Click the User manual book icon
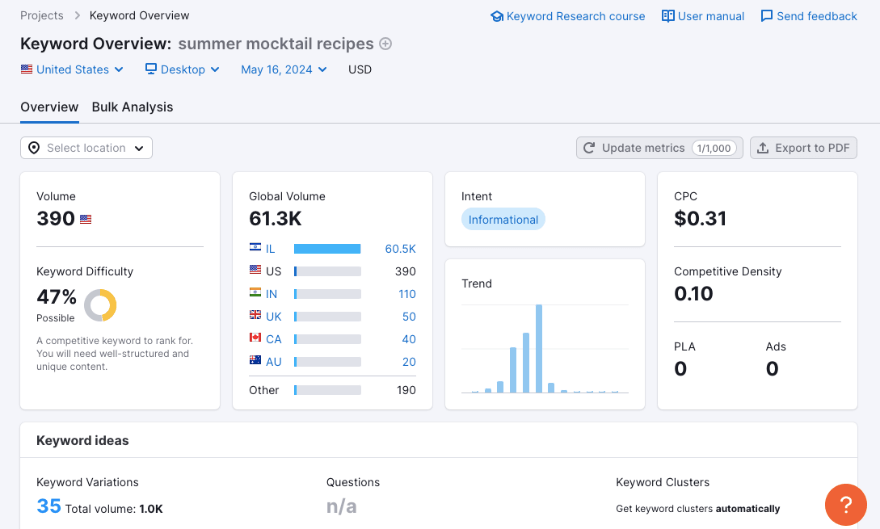Viewport: 880px width, 529px height. [668, 16]
